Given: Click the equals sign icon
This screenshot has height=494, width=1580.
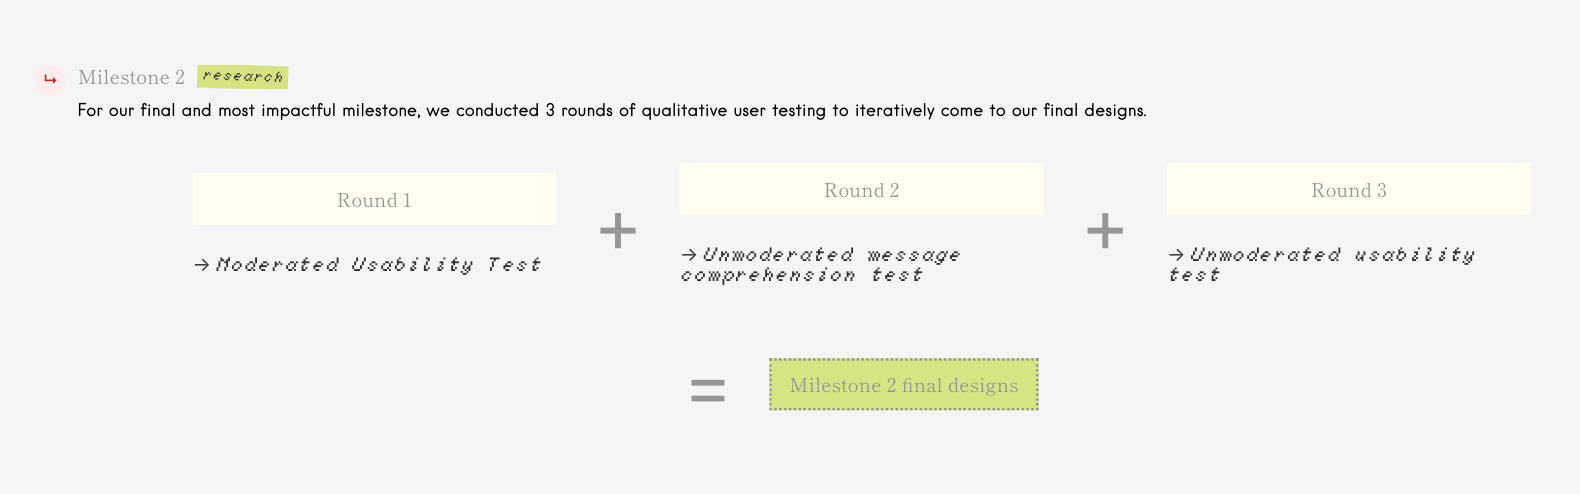Looking at the screenshot, I should [708, 390].
